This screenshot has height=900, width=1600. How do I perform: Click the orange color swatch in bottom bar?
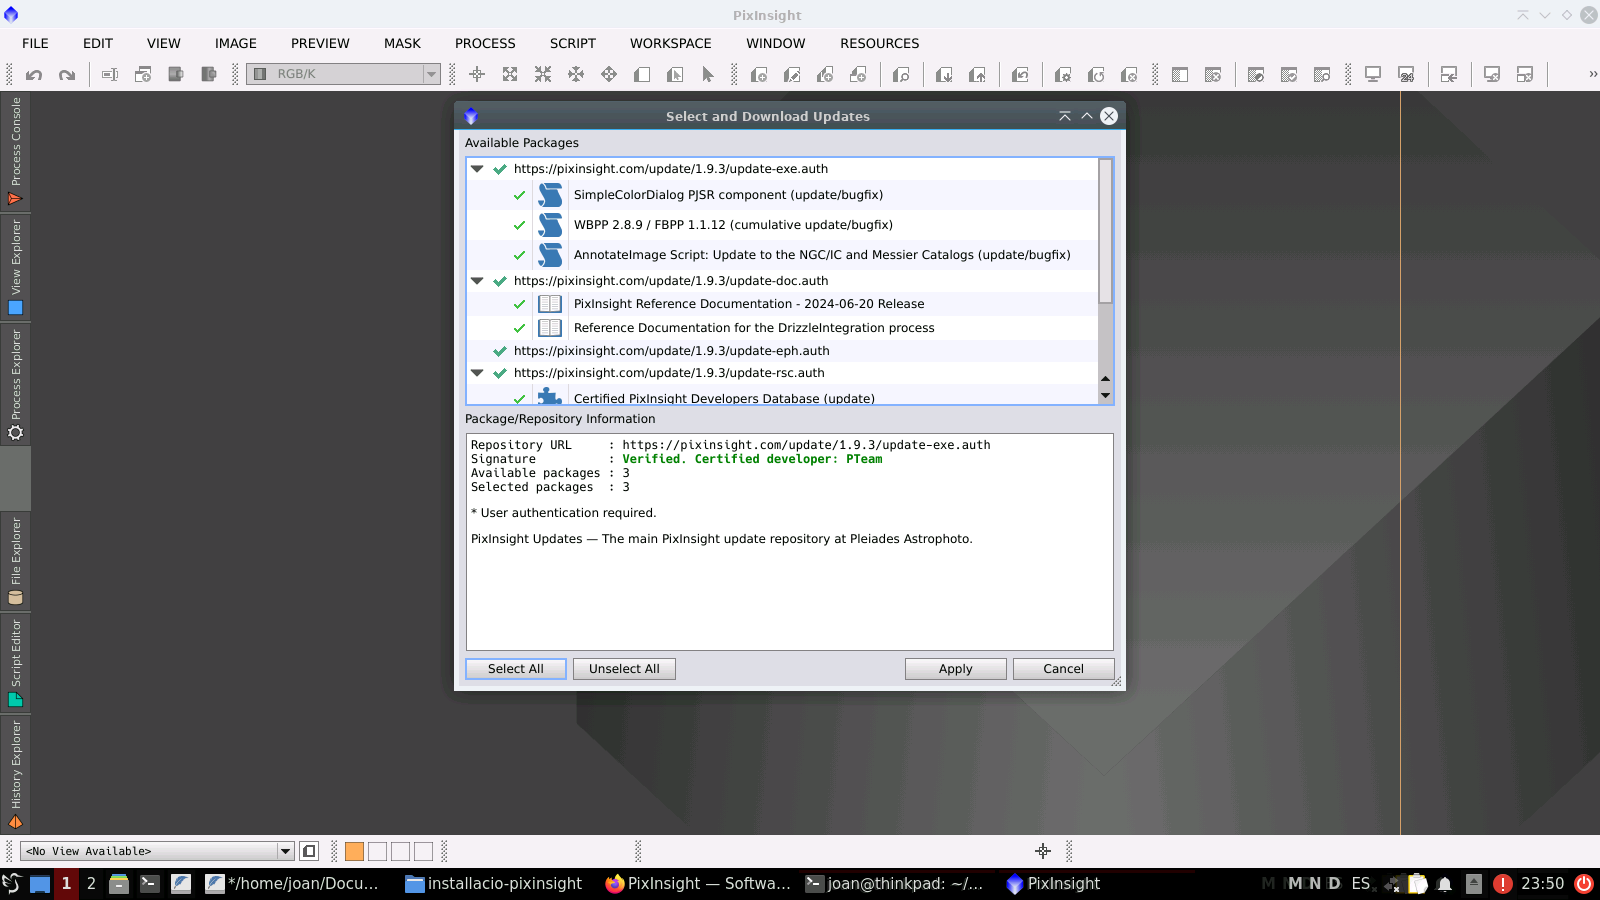[x=354, y=851]
